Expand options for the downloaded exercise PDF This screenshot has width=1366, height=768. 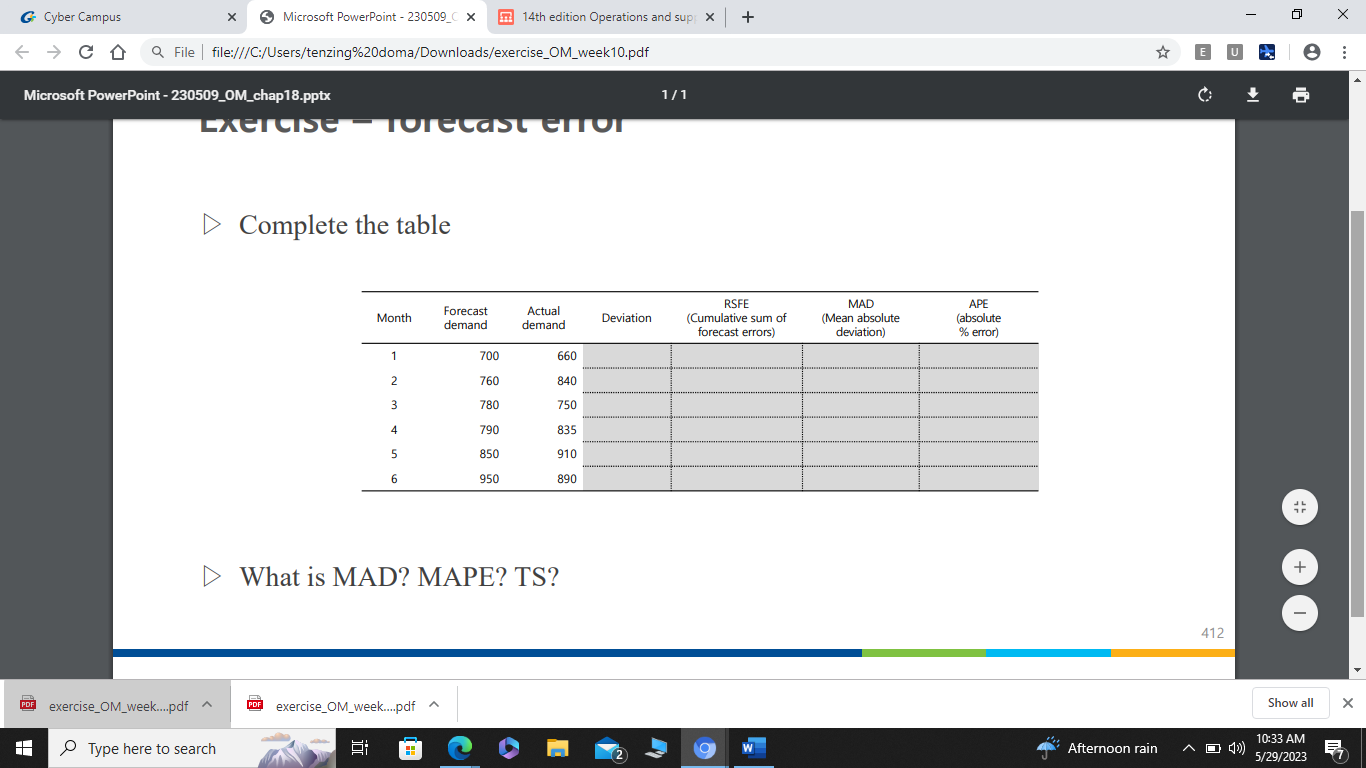pyautogui.click(x=207, y=704)
